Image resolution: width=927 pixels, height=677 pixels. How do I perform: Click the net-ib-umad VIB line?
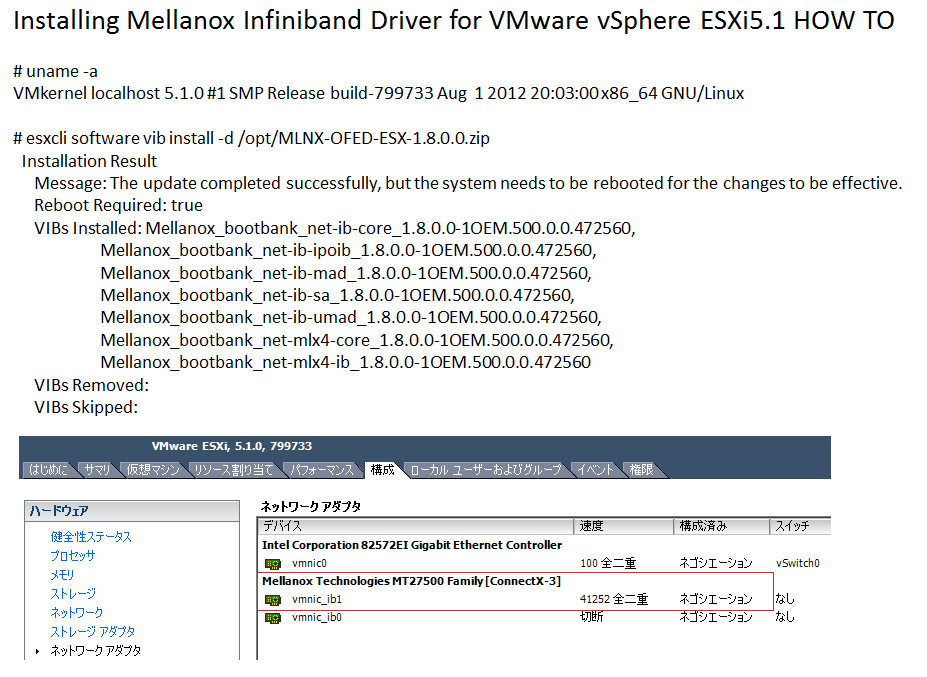point(351,318)
